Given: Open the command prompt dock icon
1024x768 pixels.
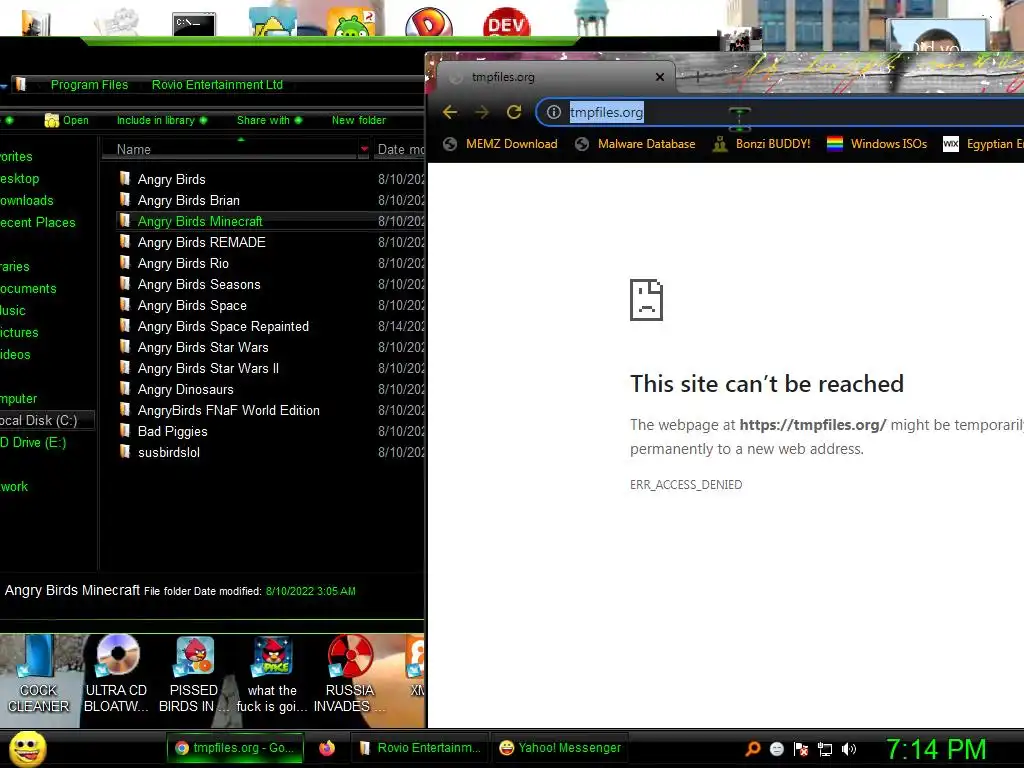Looking at the screenshot, I should coord(194,24).
